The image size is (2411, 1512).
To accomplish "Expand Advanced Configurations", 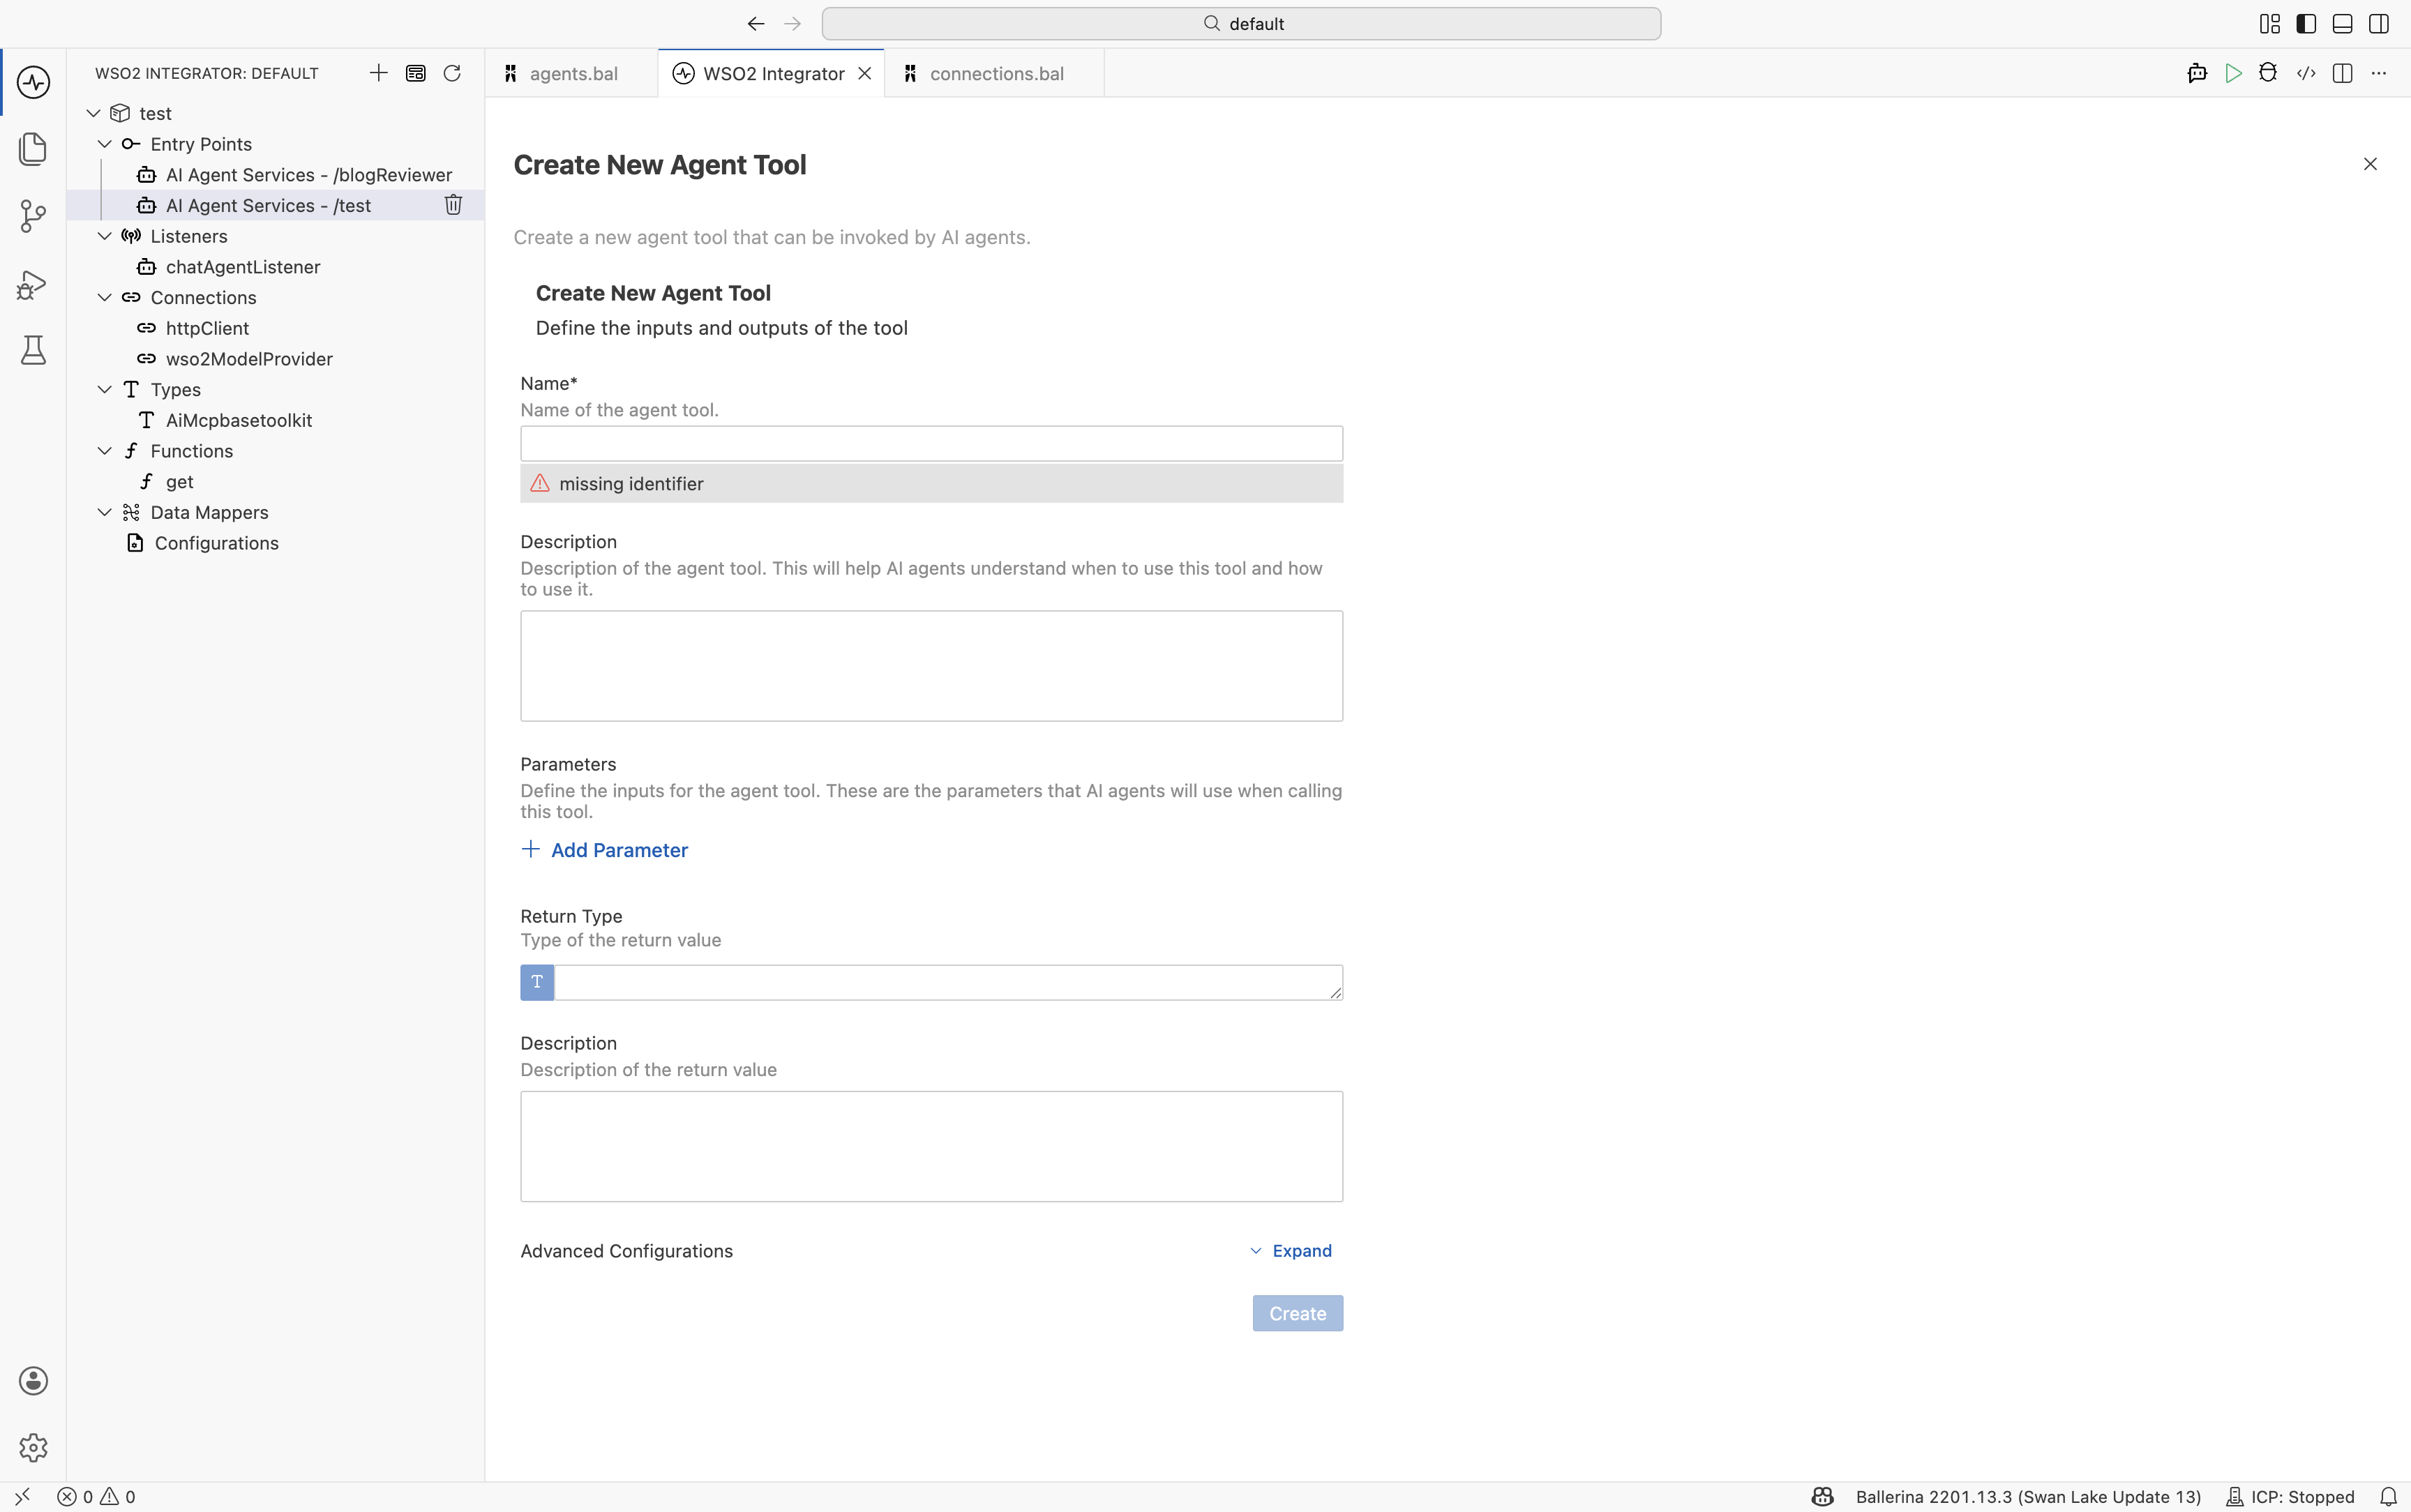I will click(x=1291, y=1251).
